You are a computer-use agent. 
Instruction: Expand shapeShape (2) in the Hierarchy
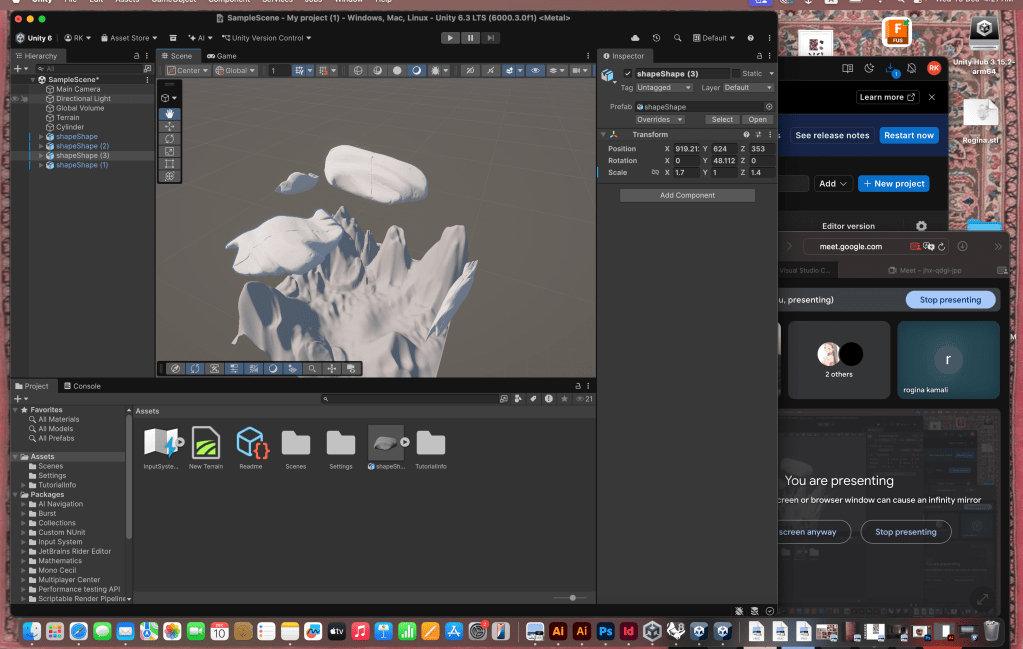pyautogui.click(x=41, y=146)
